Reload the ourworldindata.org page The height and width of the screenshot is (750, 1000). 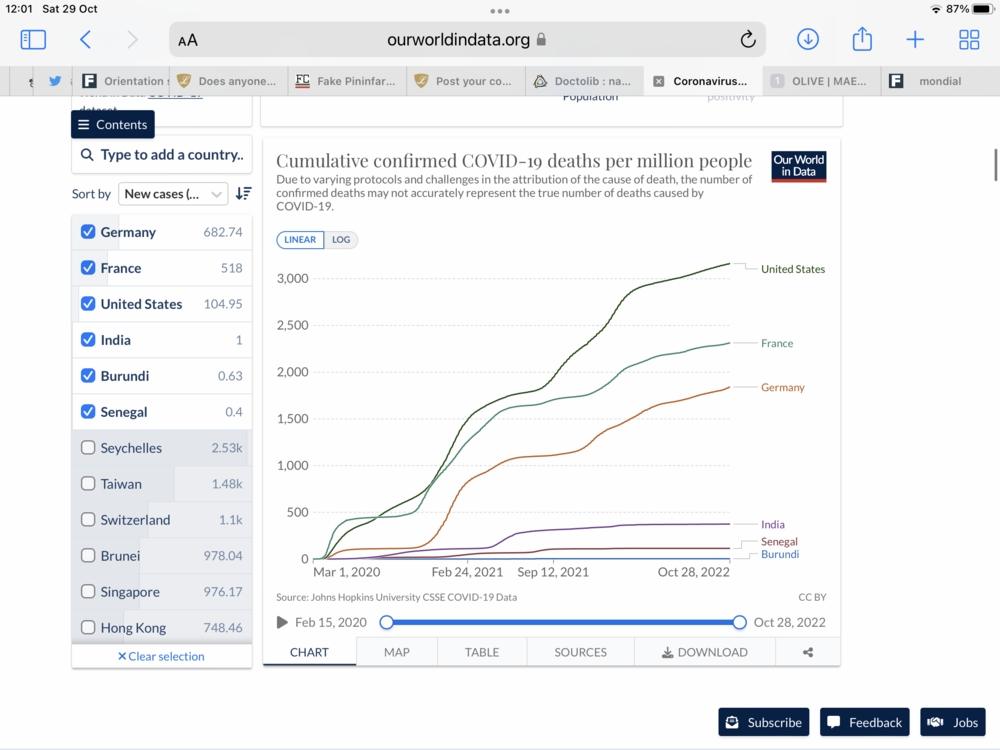pos(747,40)
